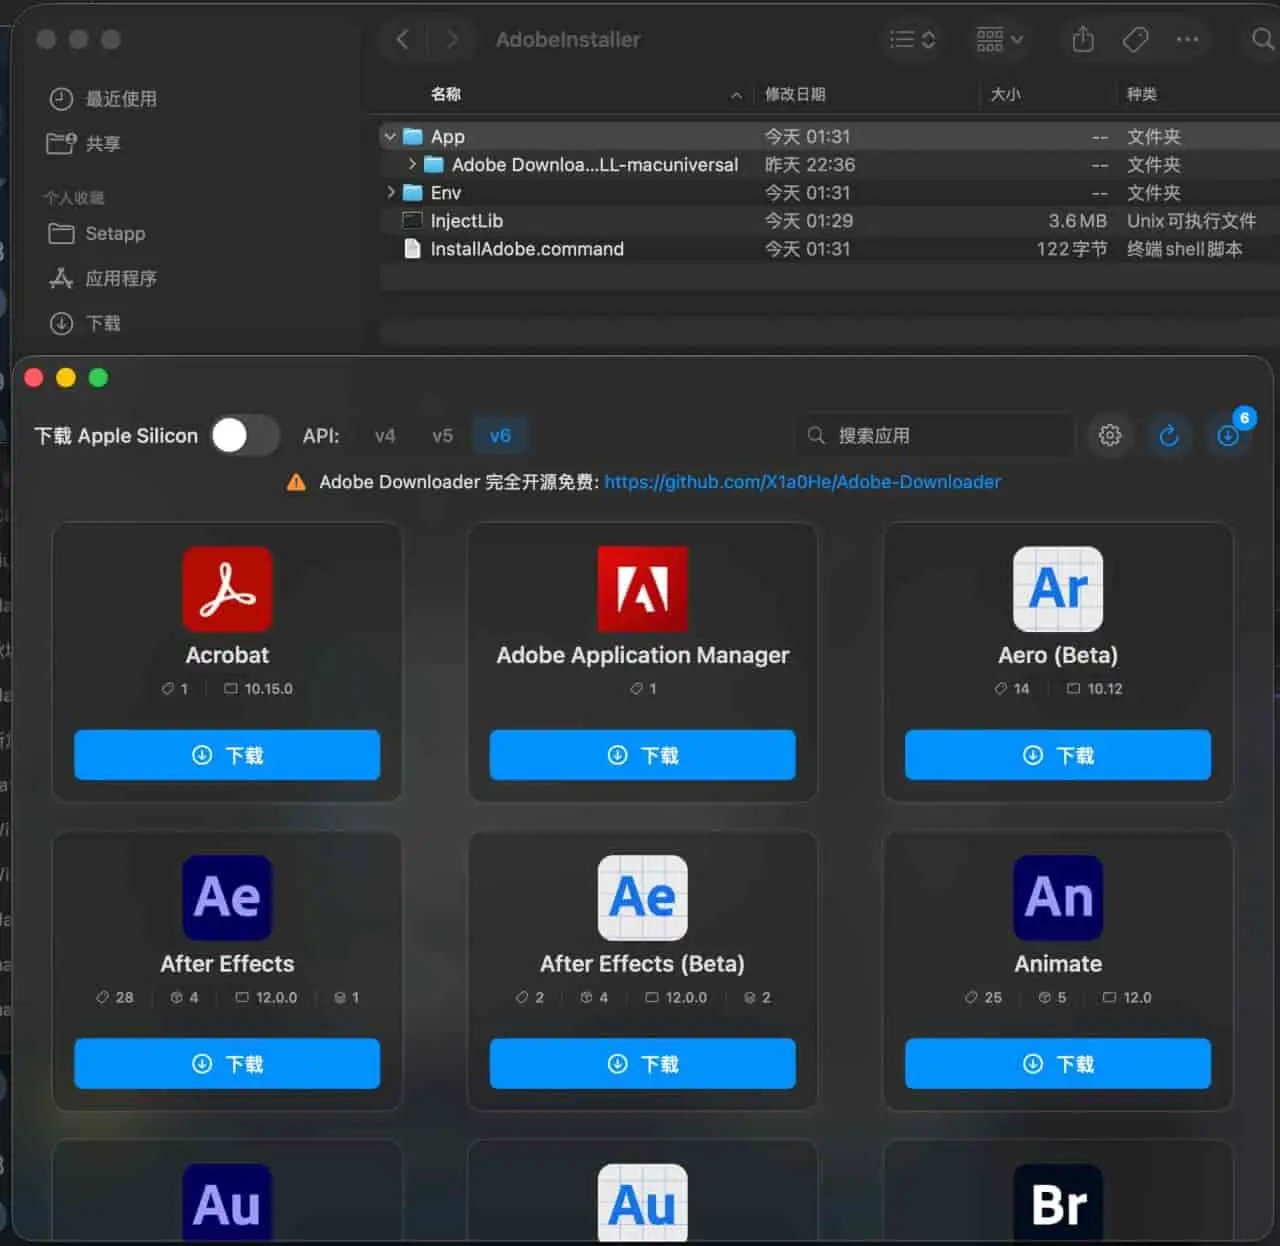
Task: Select the v5 API tab
Action: click(x=442, y=435)
